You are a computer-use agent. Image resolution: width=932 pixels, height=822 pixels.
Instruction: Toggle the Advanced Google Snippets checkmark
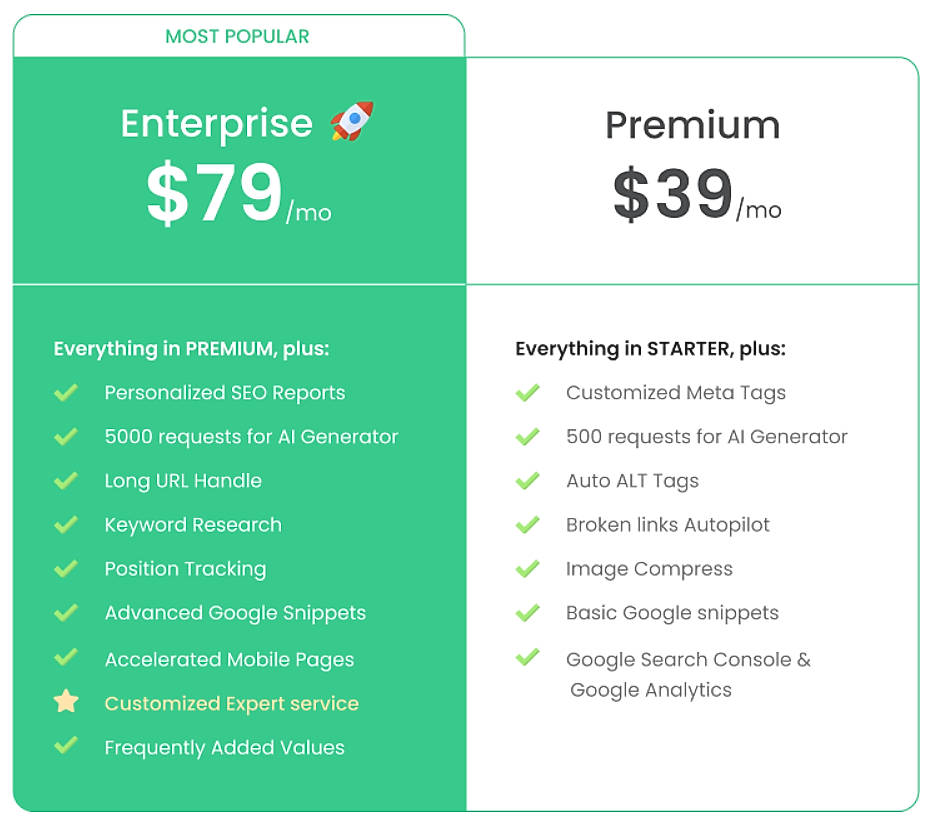tap(65, 613)
